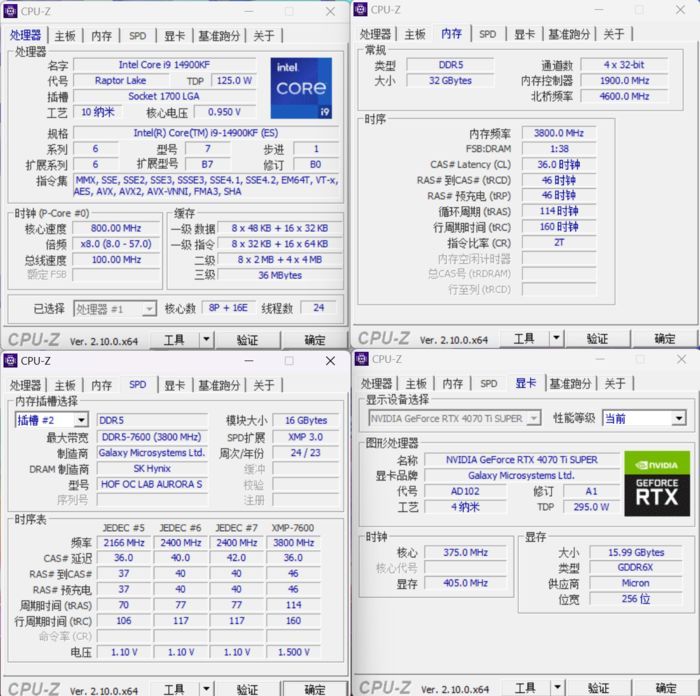
Task: Click 验证 button in graphics window
Action: tap(599, 688)
